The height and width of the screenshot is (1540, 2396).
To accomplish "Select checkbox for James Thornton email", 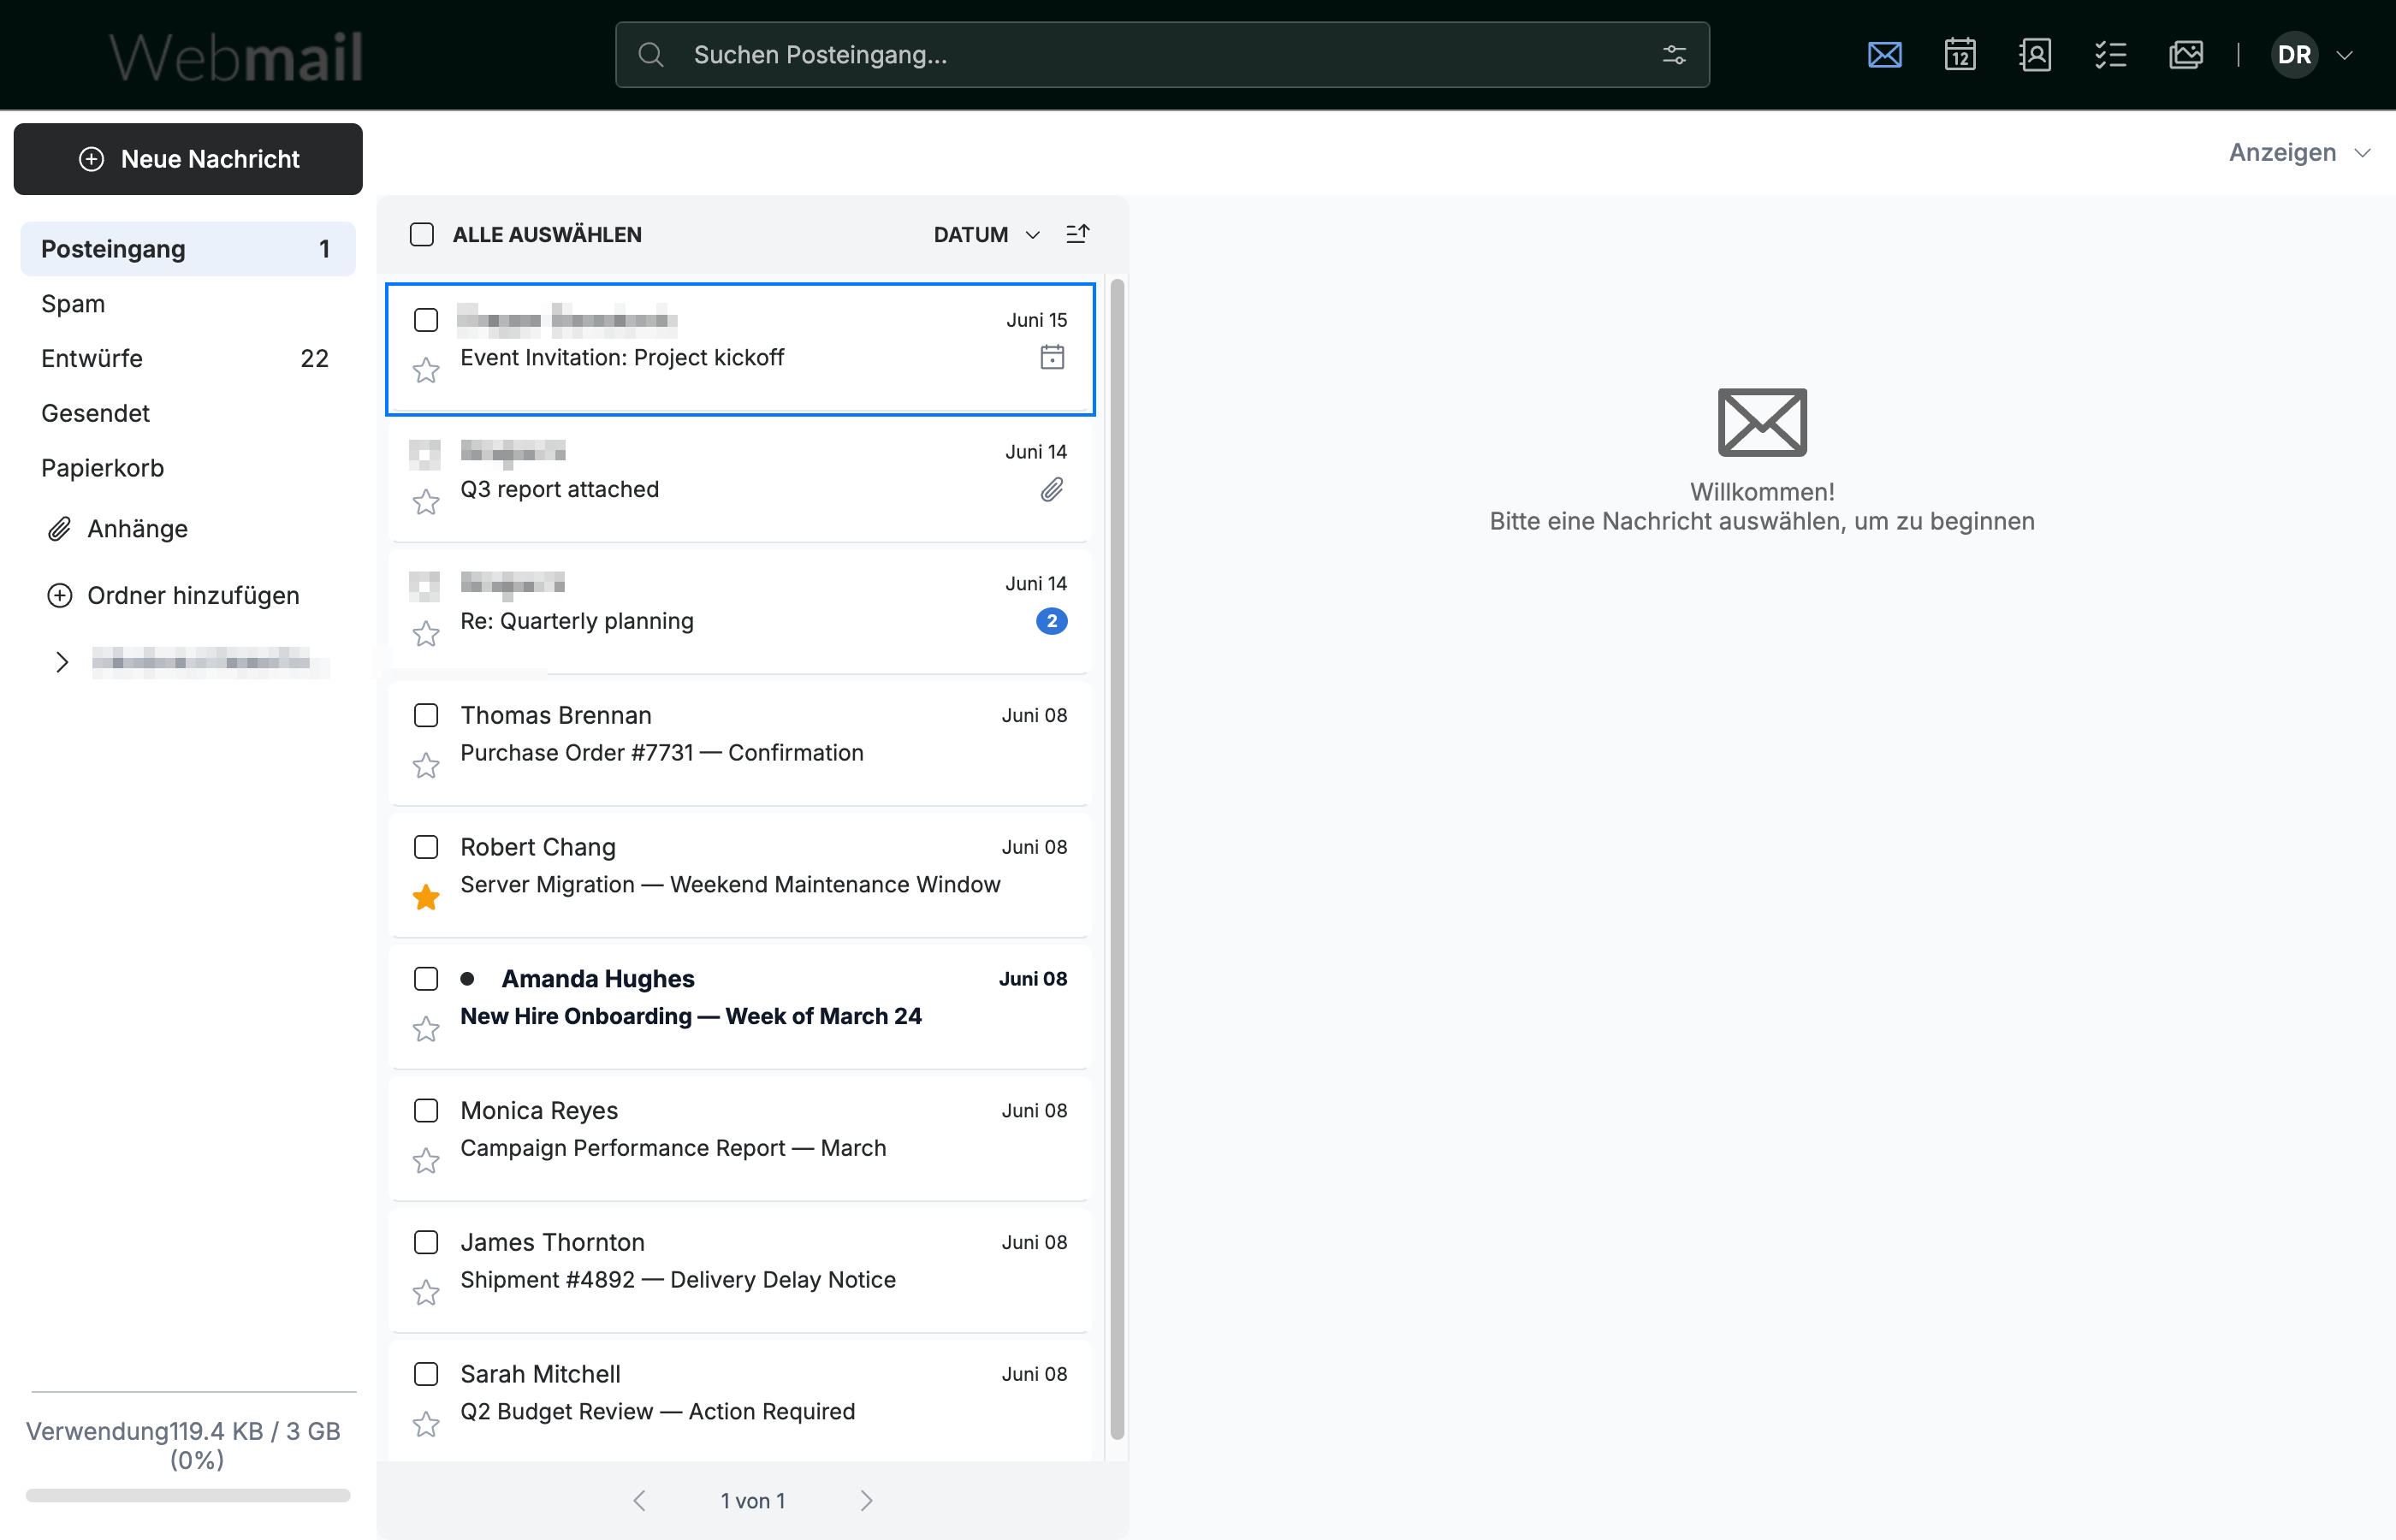I will pyautogui.click(x=426, y=1242).
